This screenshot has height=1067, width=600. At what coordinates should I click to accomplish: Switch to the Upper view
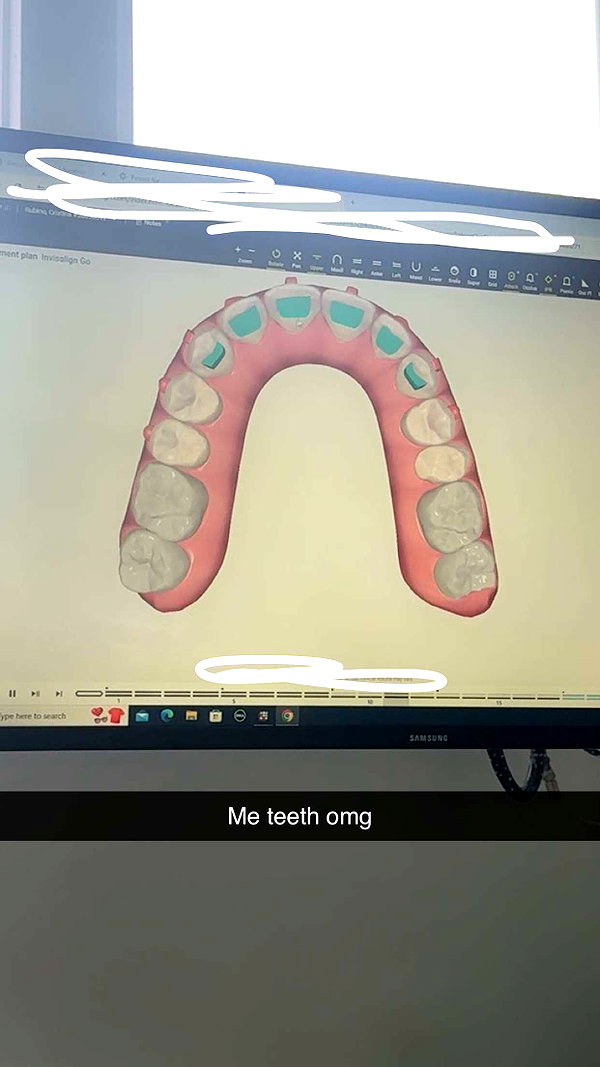pyautogui.click(x=317, y=260)
